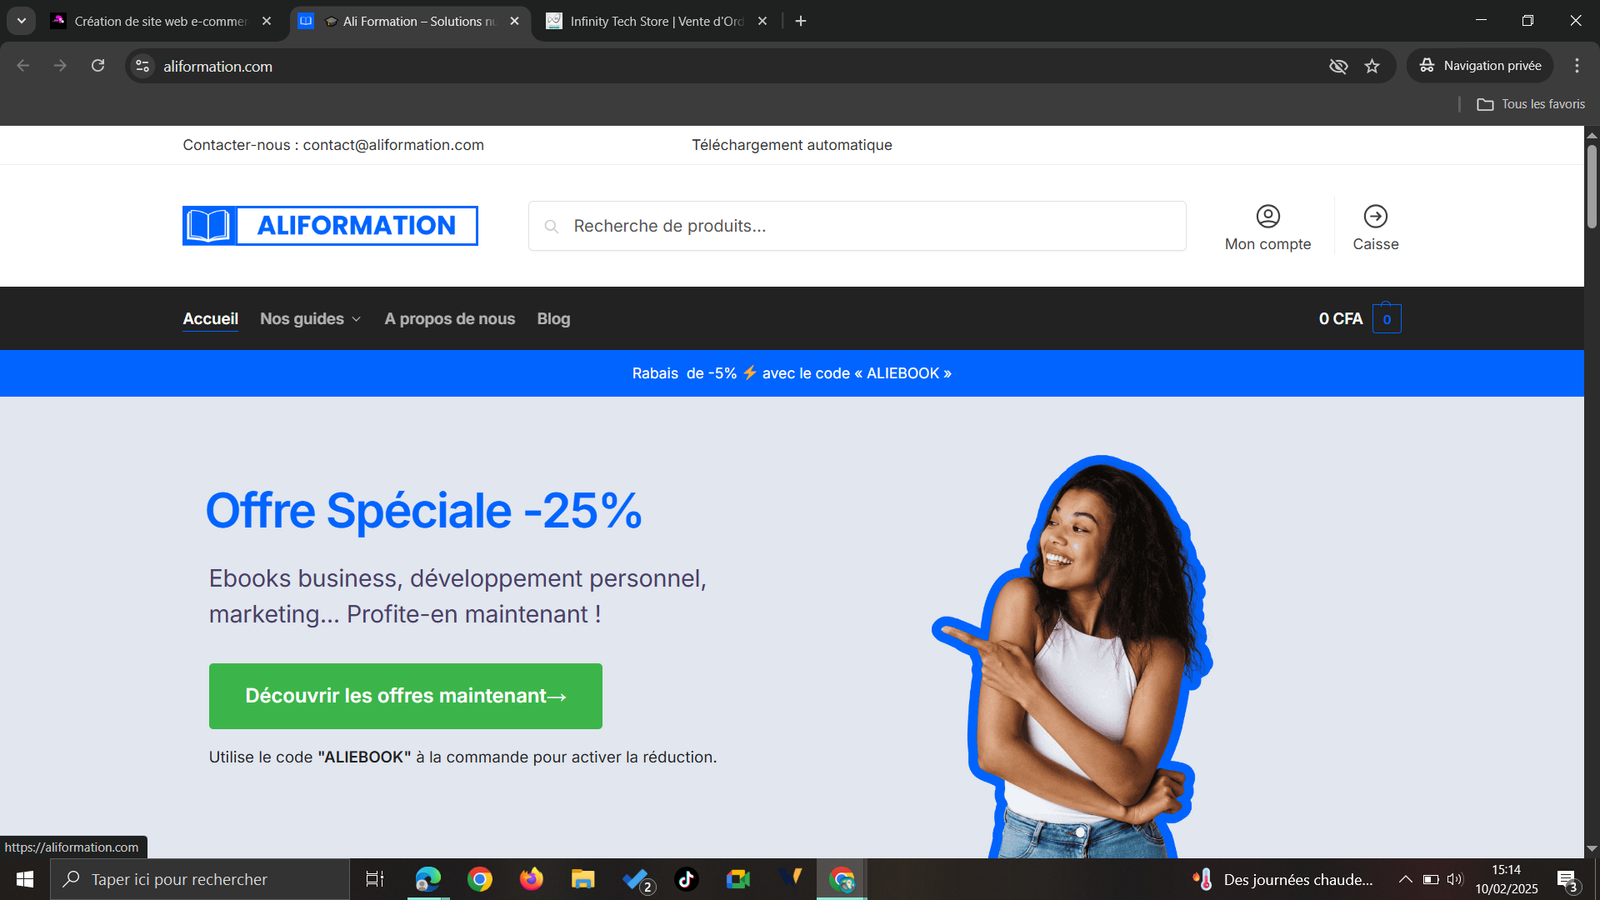
Task: Open TikTok from the Windows taskbar
Action: (686, 879)
